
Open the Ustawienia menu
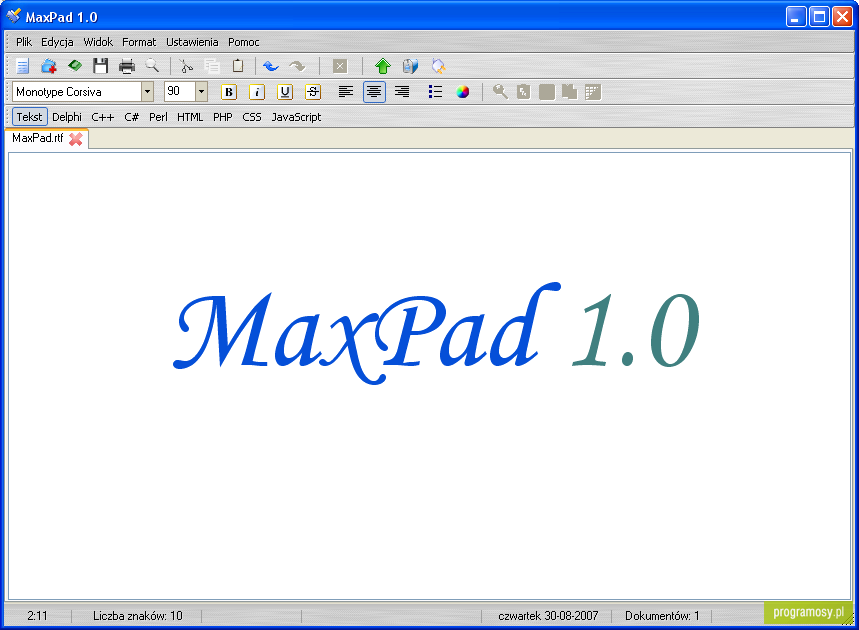tap(192, 42)
